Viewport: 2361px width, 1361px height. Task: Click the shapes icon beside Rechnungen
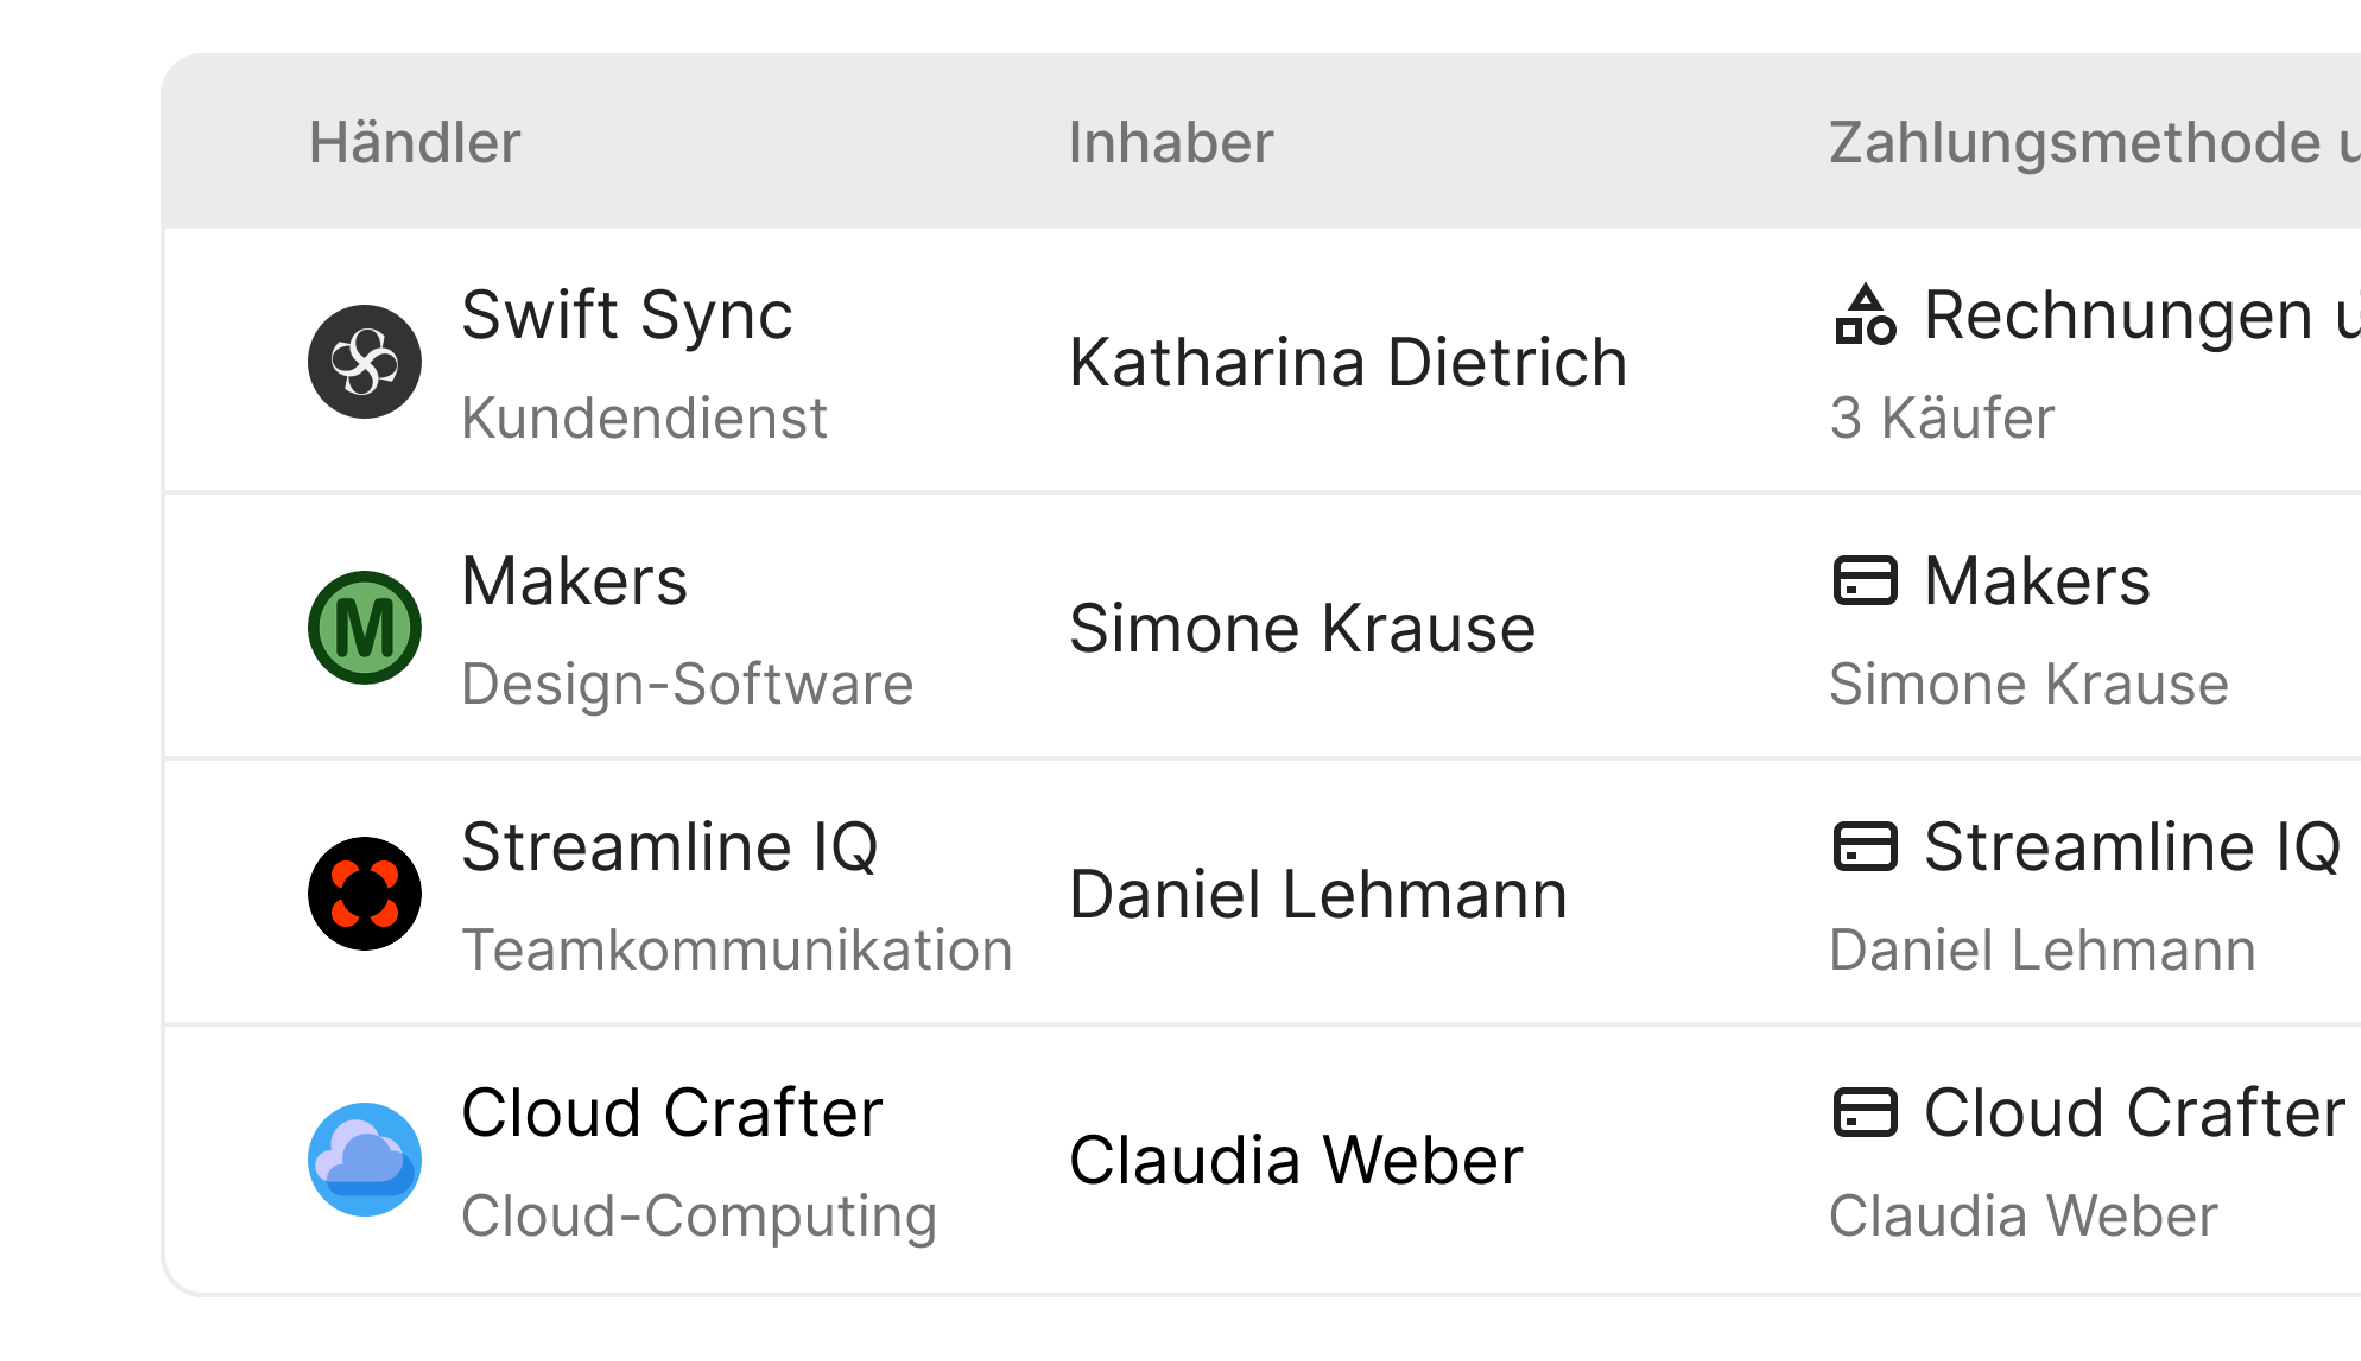(1865, 315)
